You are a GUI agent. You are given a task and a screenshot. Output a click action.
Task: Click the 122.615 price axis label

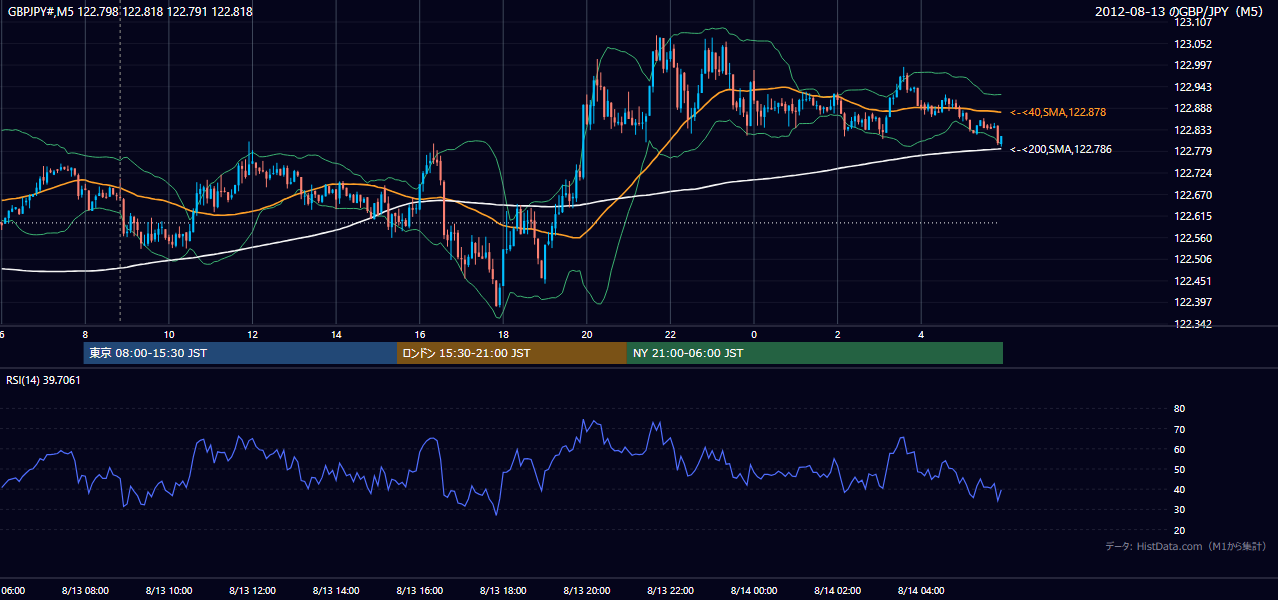point(1192,216)
